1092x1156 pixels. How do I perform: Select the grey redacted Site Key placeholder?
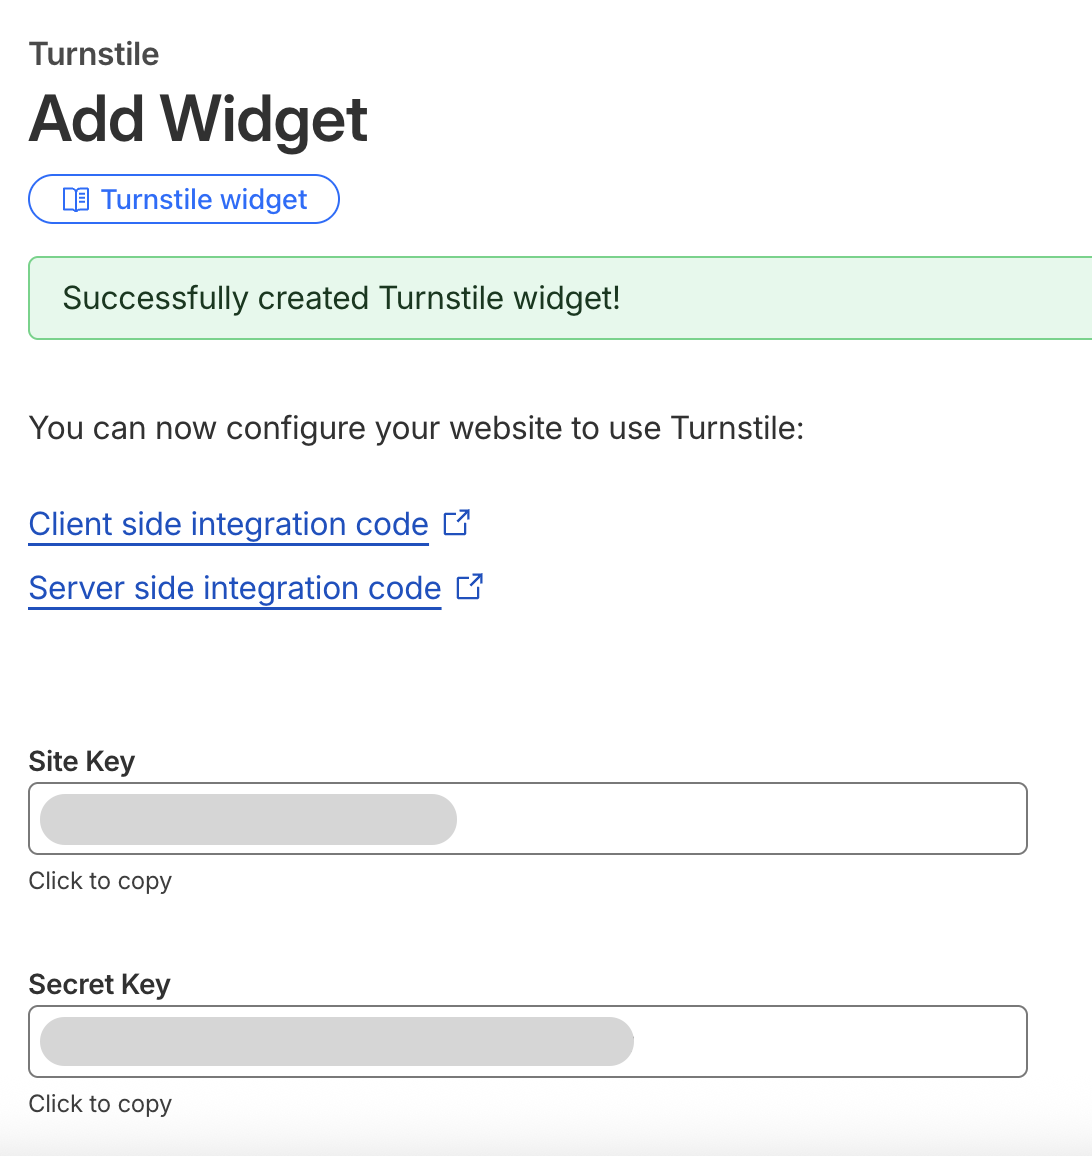tap(248, 819)
